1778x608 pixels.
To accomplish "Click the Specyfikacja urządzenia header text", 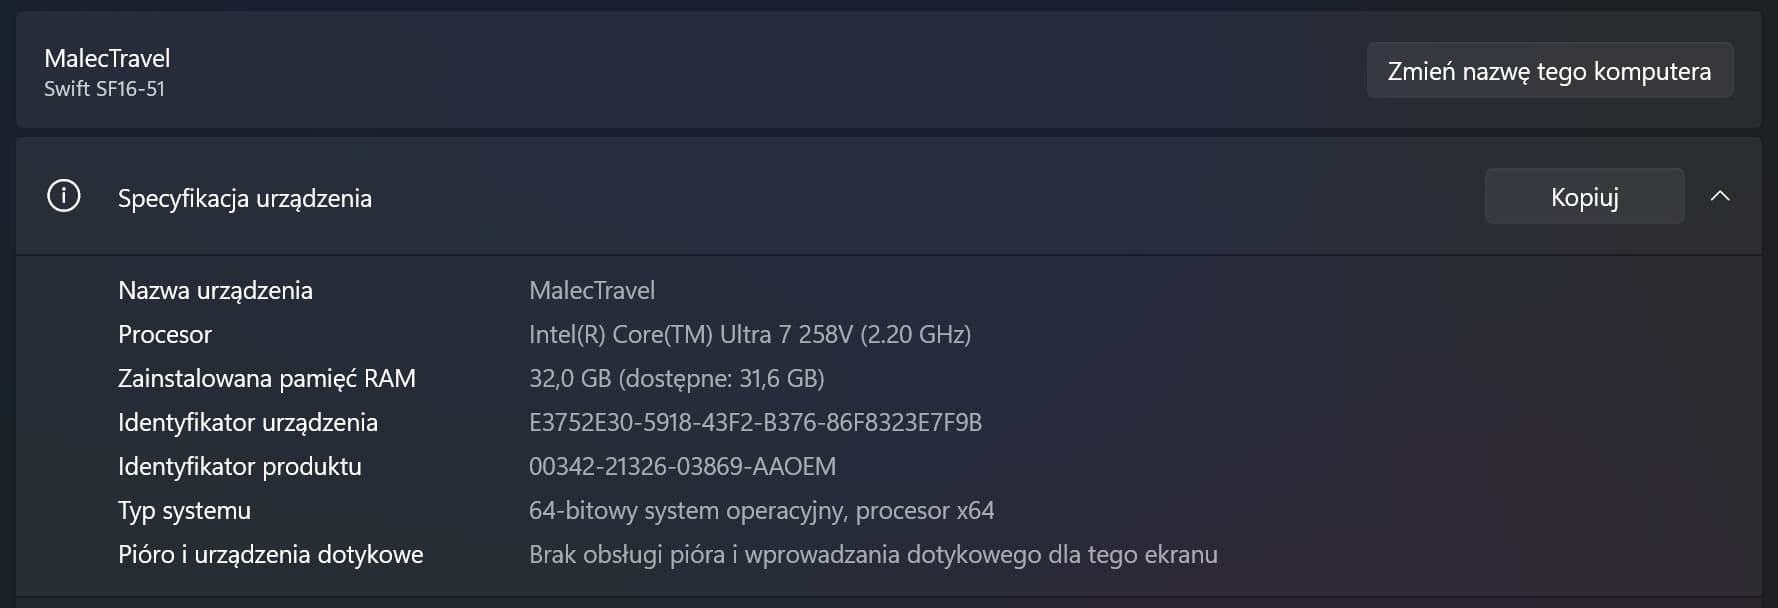I will click(245, 198).
